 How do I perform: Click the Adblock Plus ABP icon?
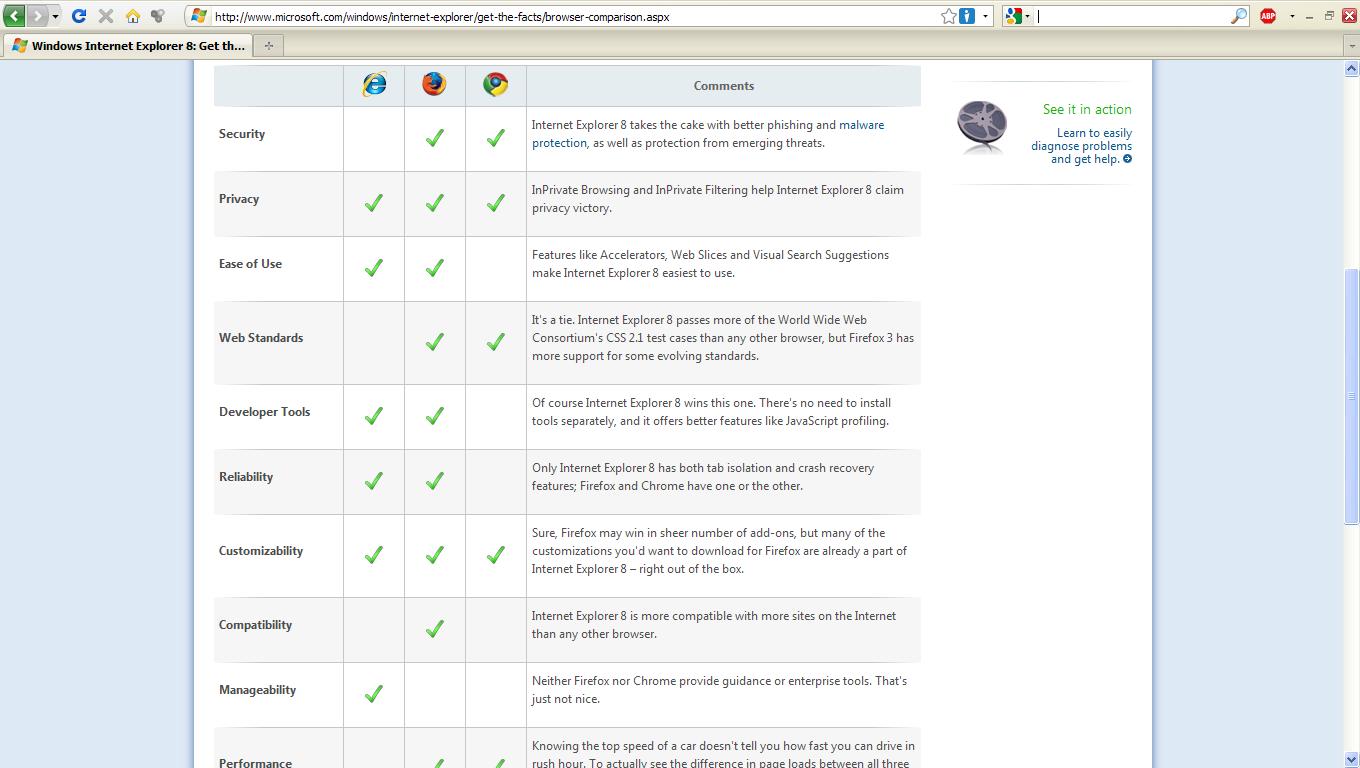pos(1268,16)
